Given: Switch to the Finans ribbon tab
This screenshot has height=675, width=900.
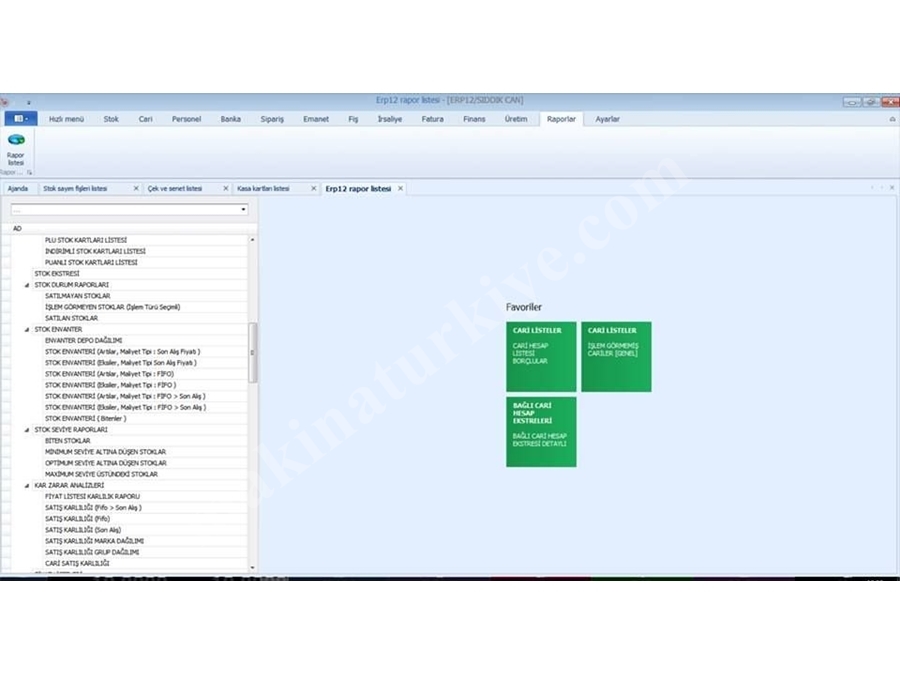Looking at the screenshot, I should 474,119.
